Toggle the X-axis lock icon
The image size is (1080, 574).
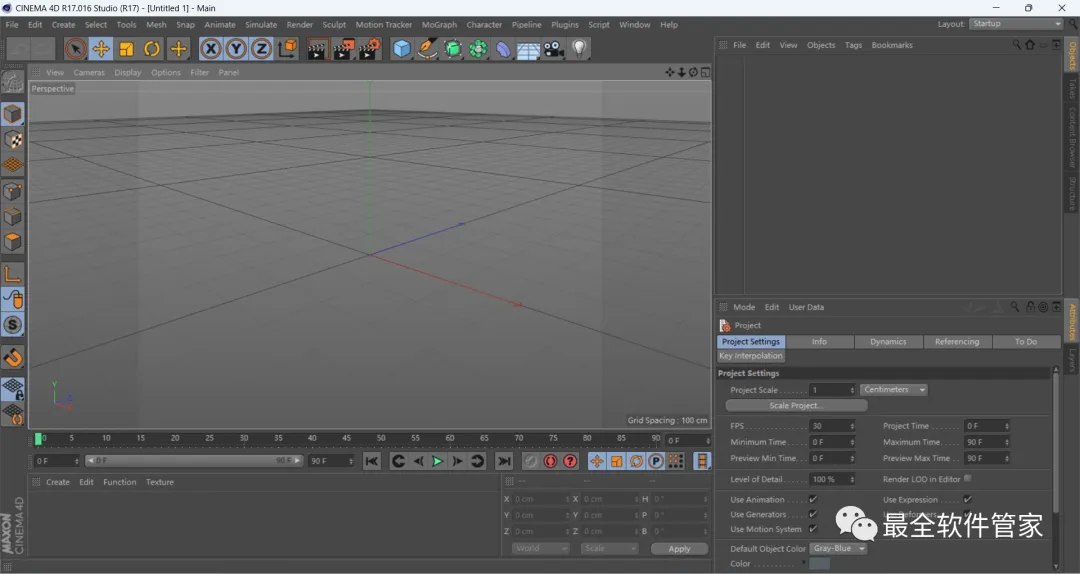pyautogui.click(x=210, y=49)
